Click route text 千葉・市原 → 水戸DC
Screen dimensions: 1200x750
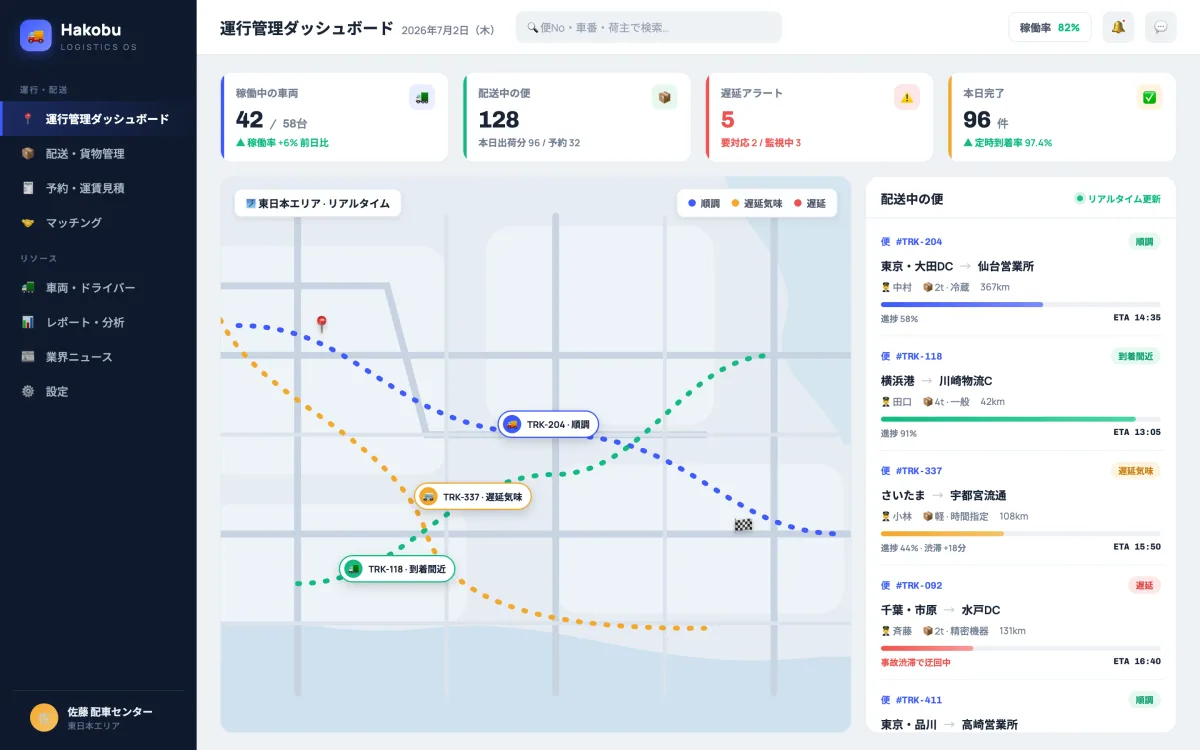point(940,610)
